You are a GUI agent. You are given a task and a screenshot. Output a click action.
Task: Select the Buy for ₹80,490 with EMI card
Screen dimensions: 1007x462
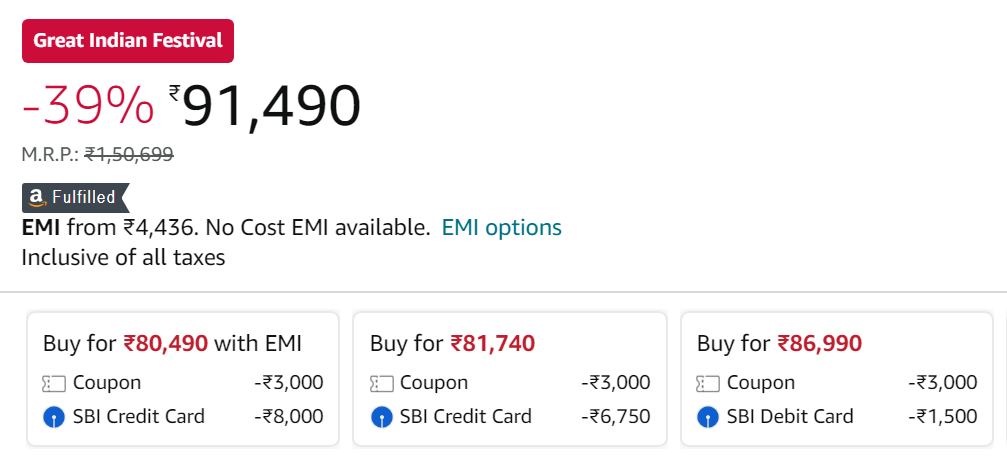[183, 379]
